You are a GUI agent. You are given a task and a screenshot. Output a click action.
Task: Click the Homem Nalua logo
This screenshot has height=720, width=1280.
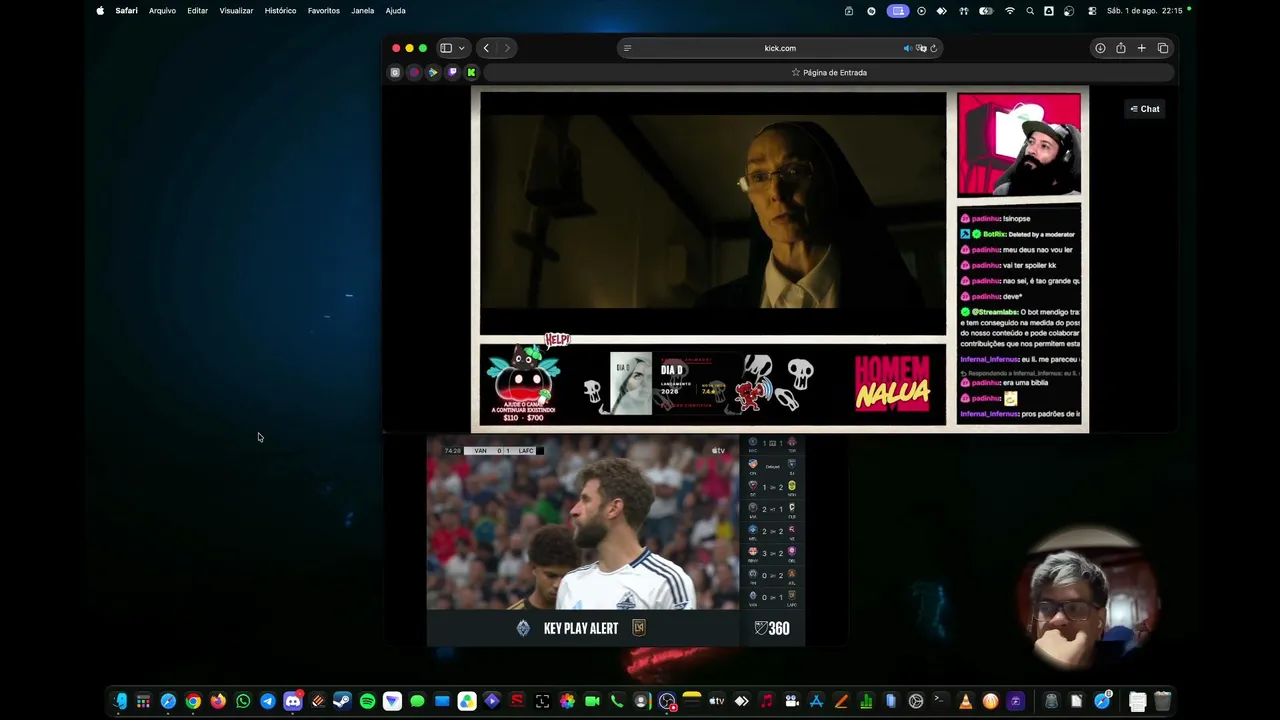[x=892, y=383]
